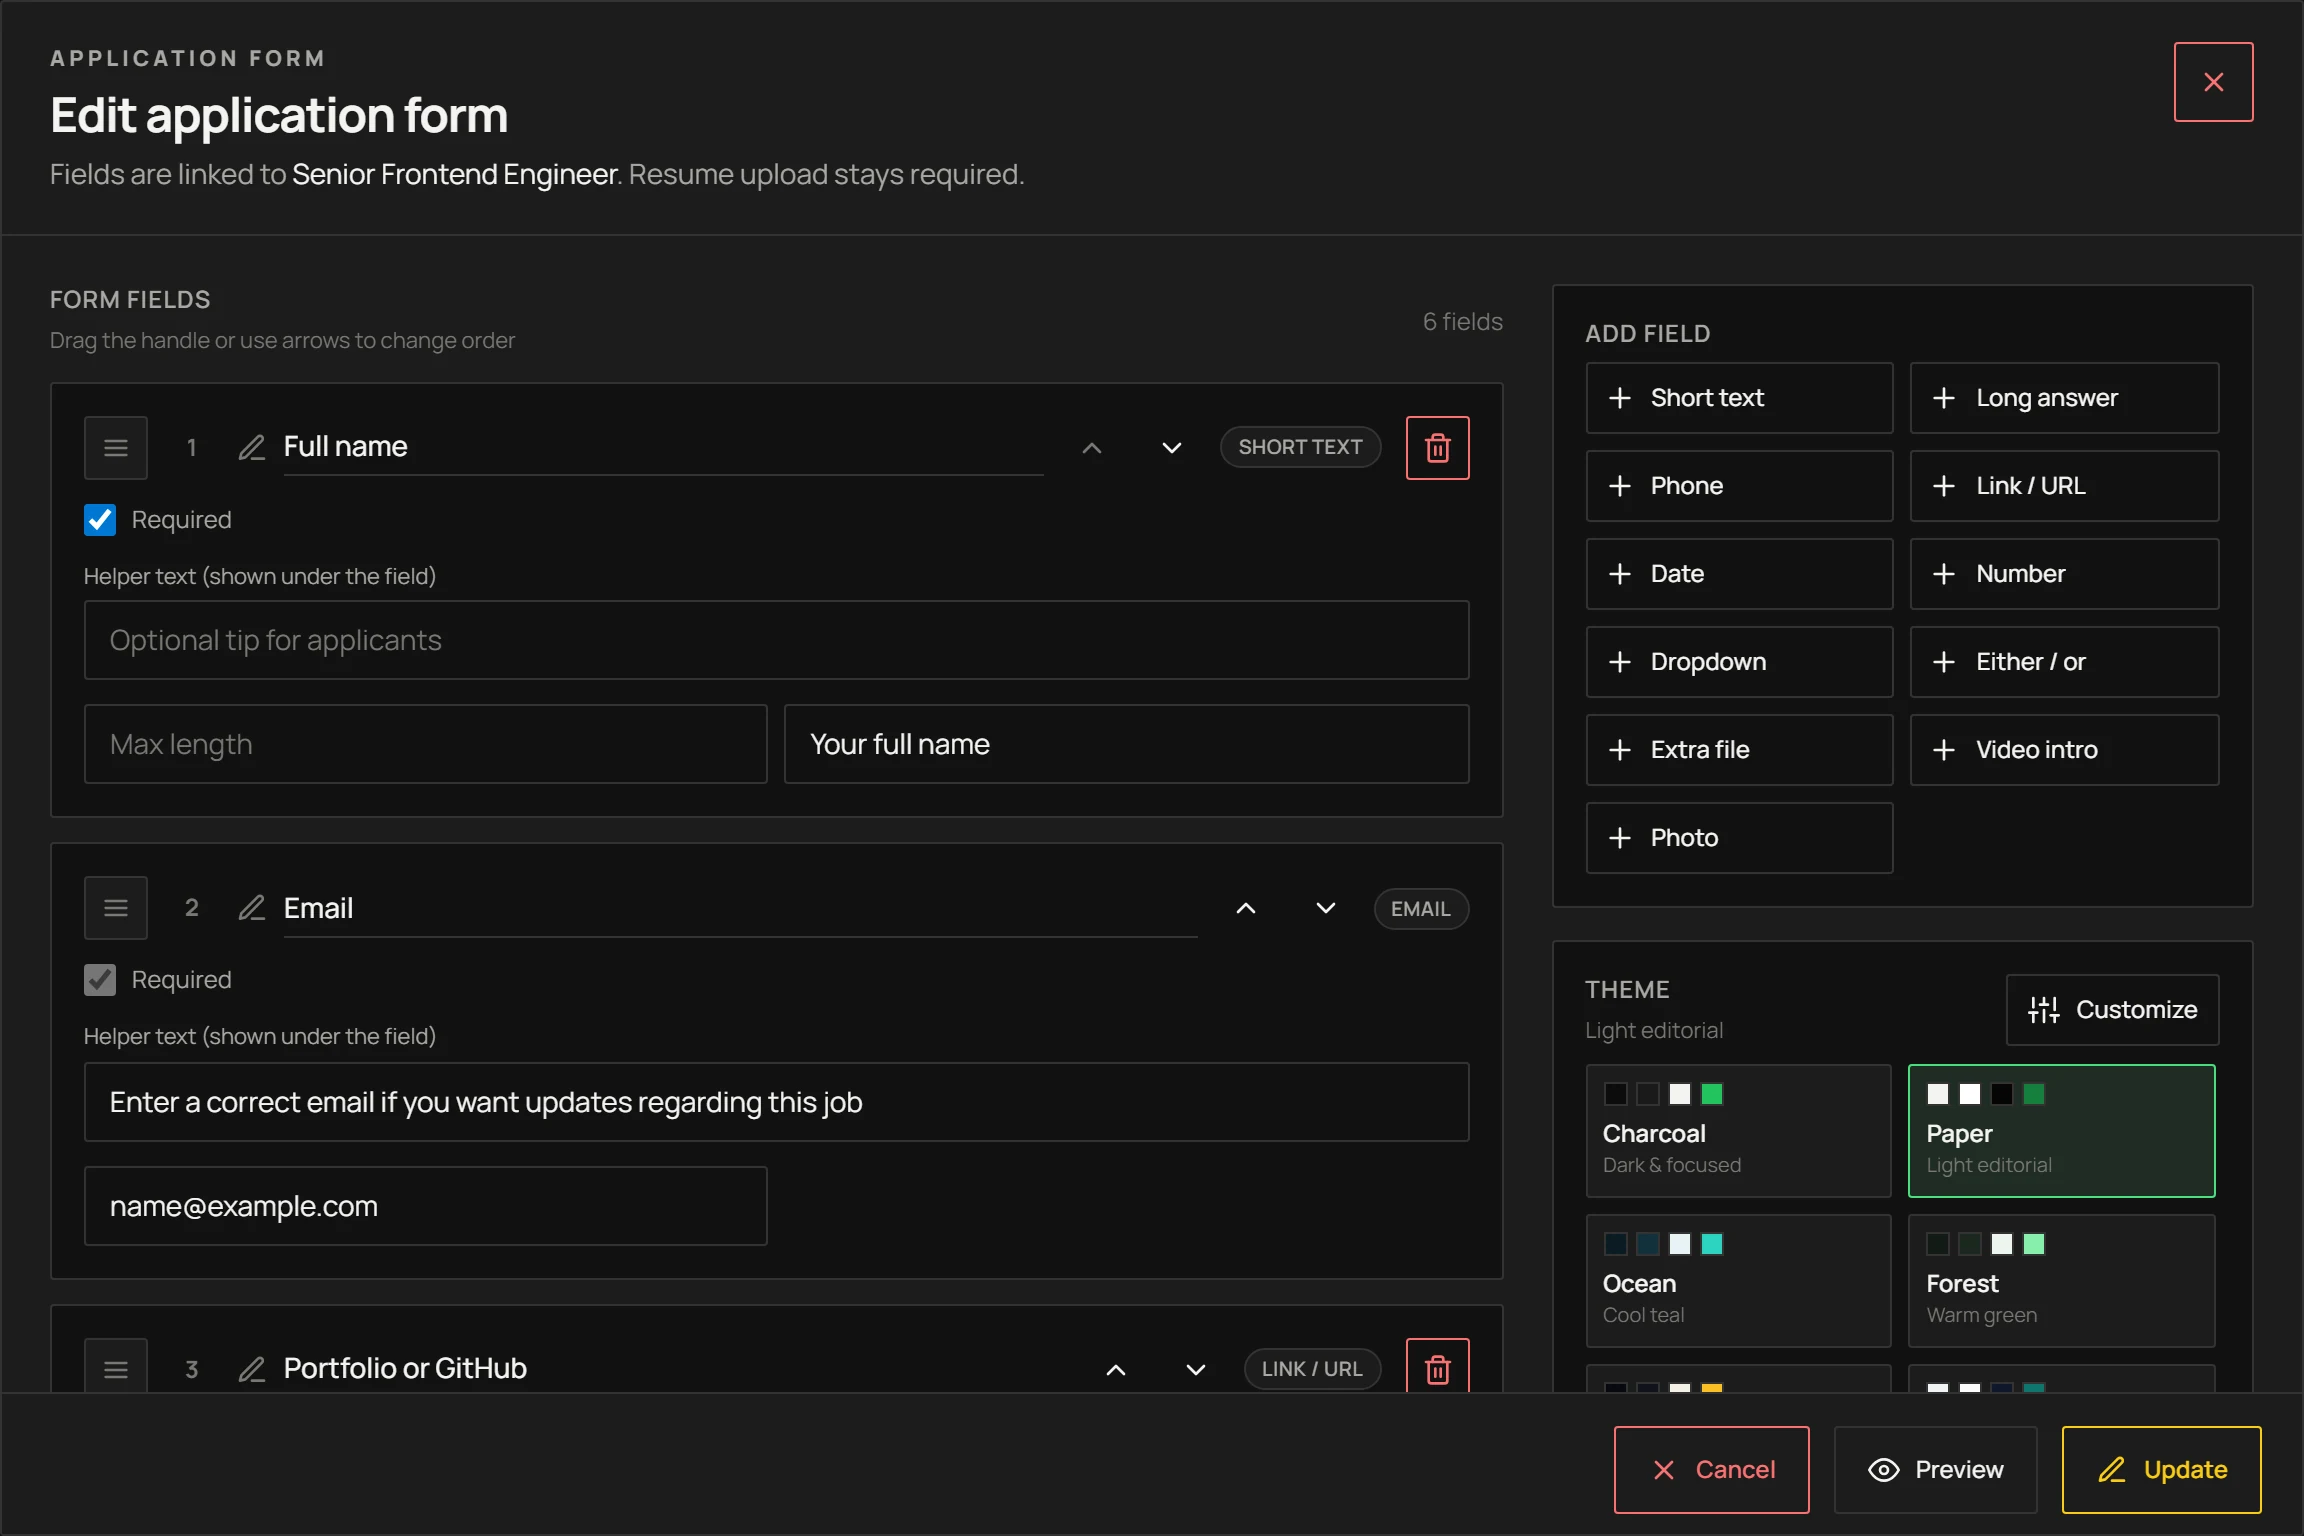This screenshot has width=2304, height=1536.
Task: Move Full name field down
Action: pos(1172,447)
